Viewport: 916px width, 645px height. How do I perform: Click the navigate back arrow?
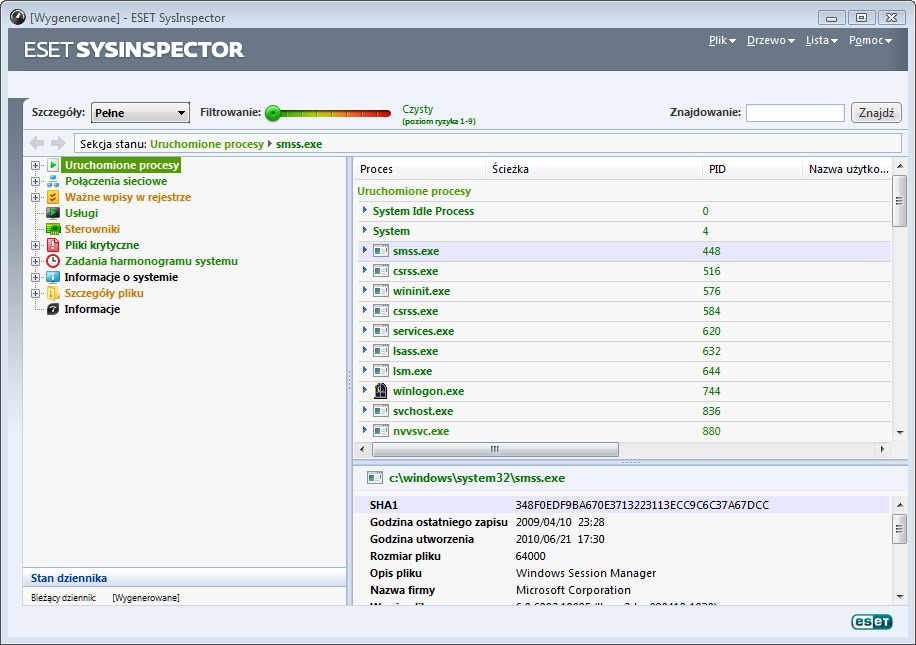pos(37,143)
